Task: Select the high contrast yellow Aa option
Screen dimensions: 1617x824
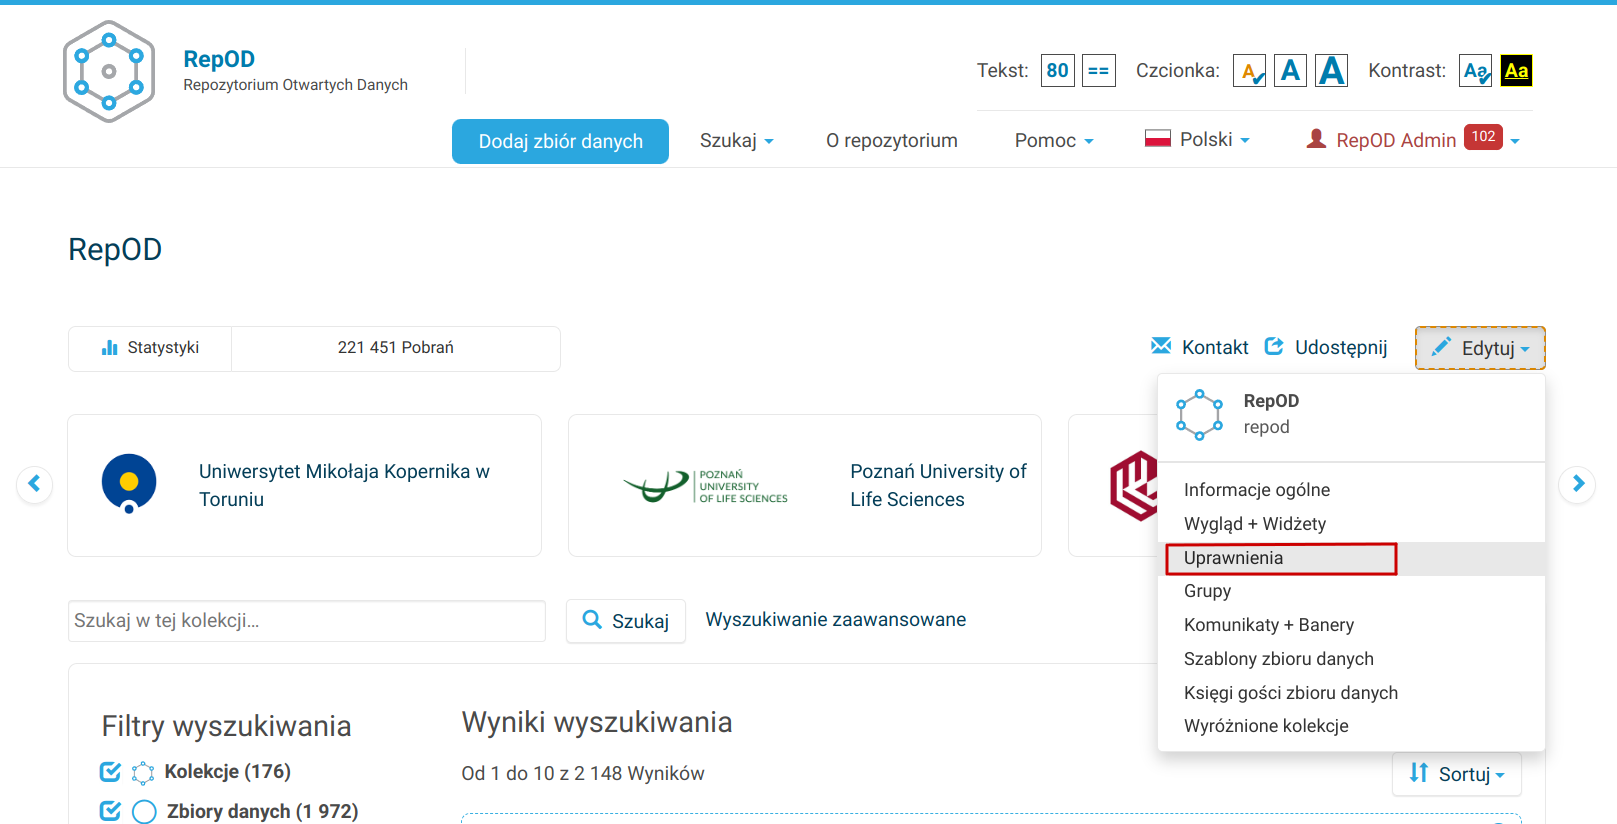Action: point(1516,71)
